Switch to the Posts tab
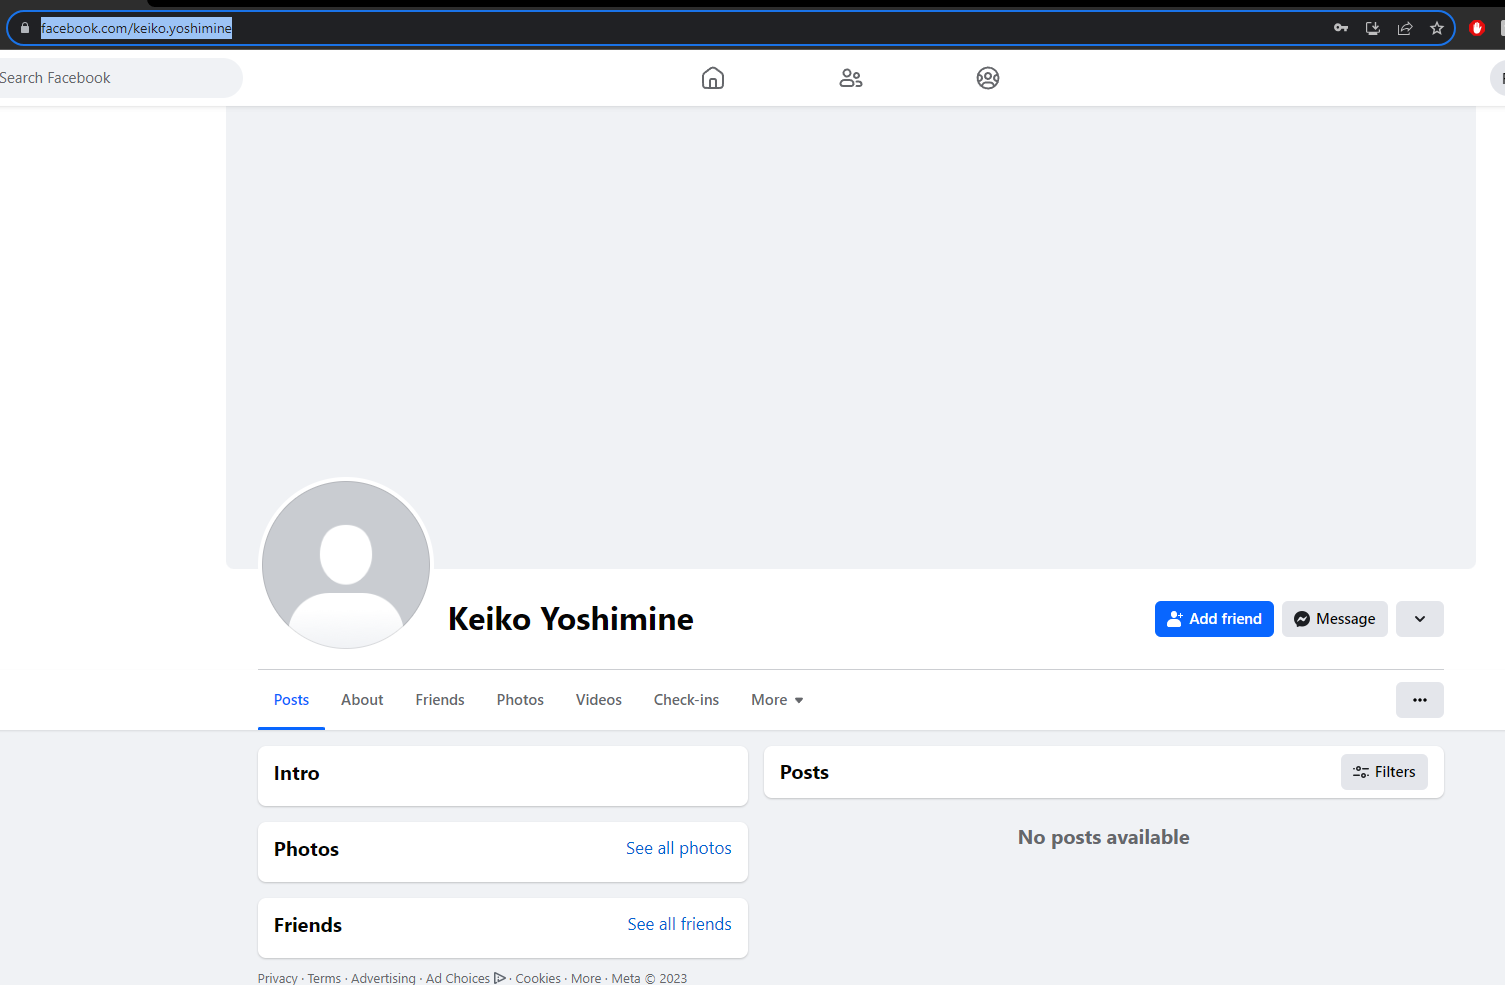This screenshot has height=985, width=1505. [x=291, y=700]
